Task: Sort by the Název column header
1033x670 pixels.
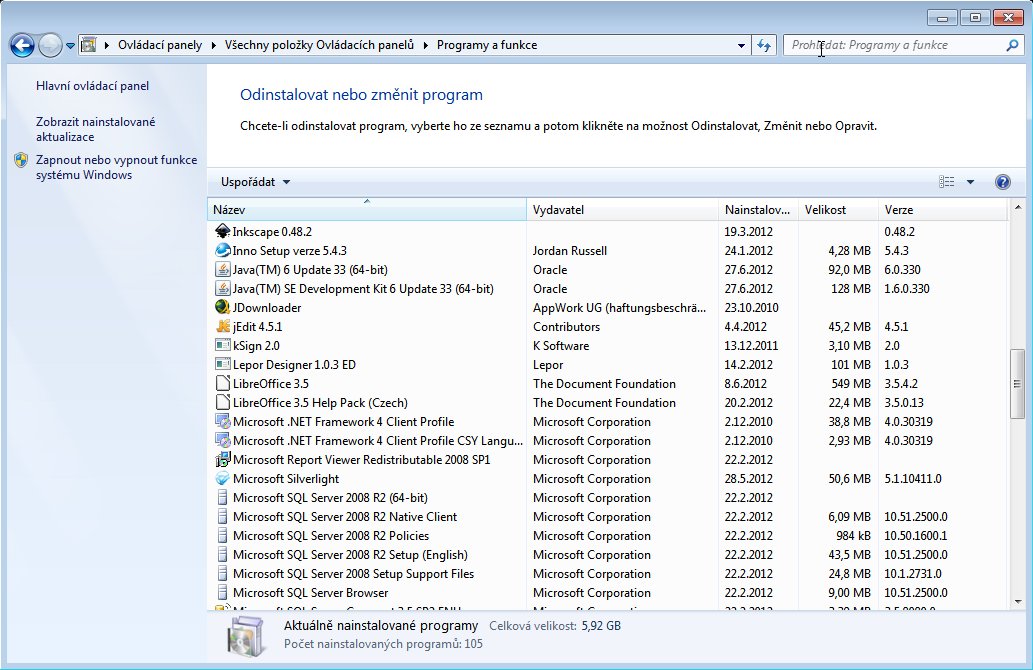Action: click(x=367, y=209)
